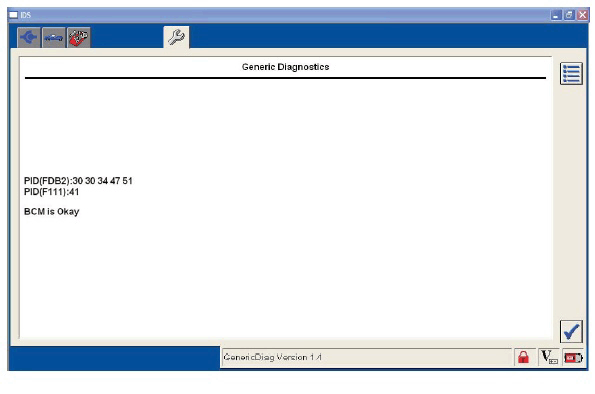Screen dimensions: 595x394
Task: Select the PID(F111):41 line
Action: (x=51, y=192)
